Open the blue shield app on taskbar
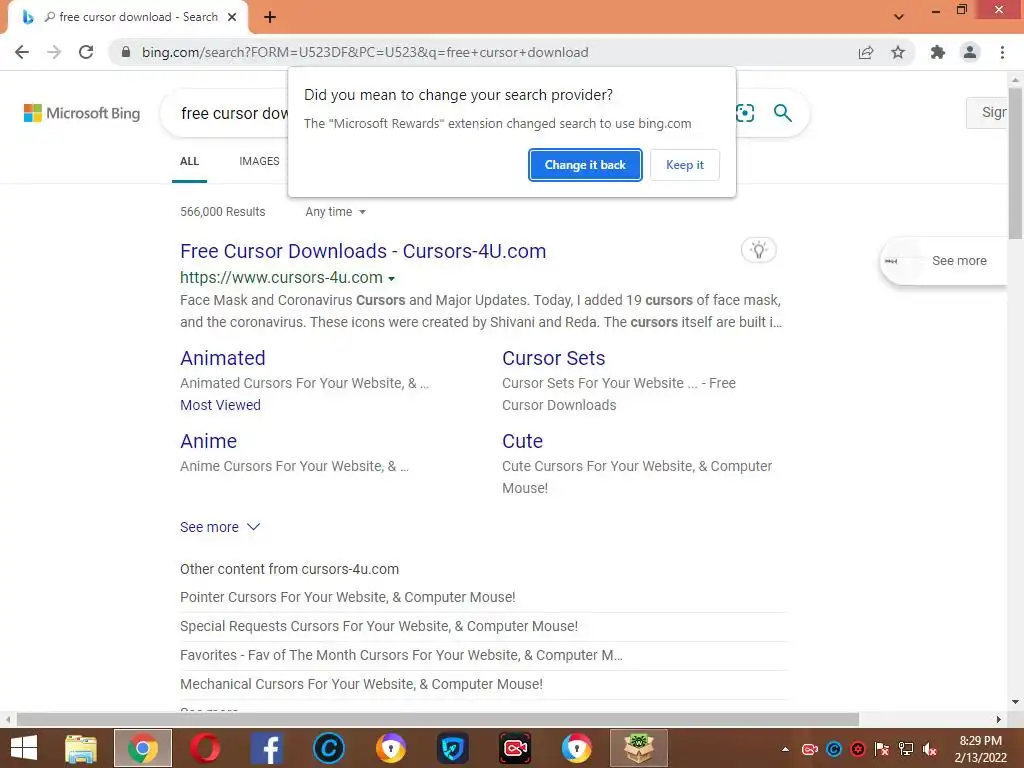Screen dimensions: 1024x768 coord(453,748)
